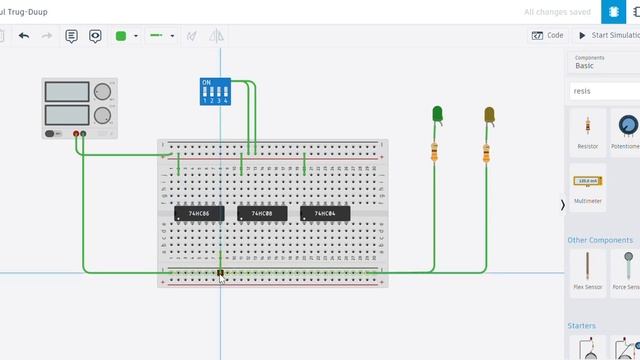
Task: Open the Code editor button
Action: [x=547, y=36]
